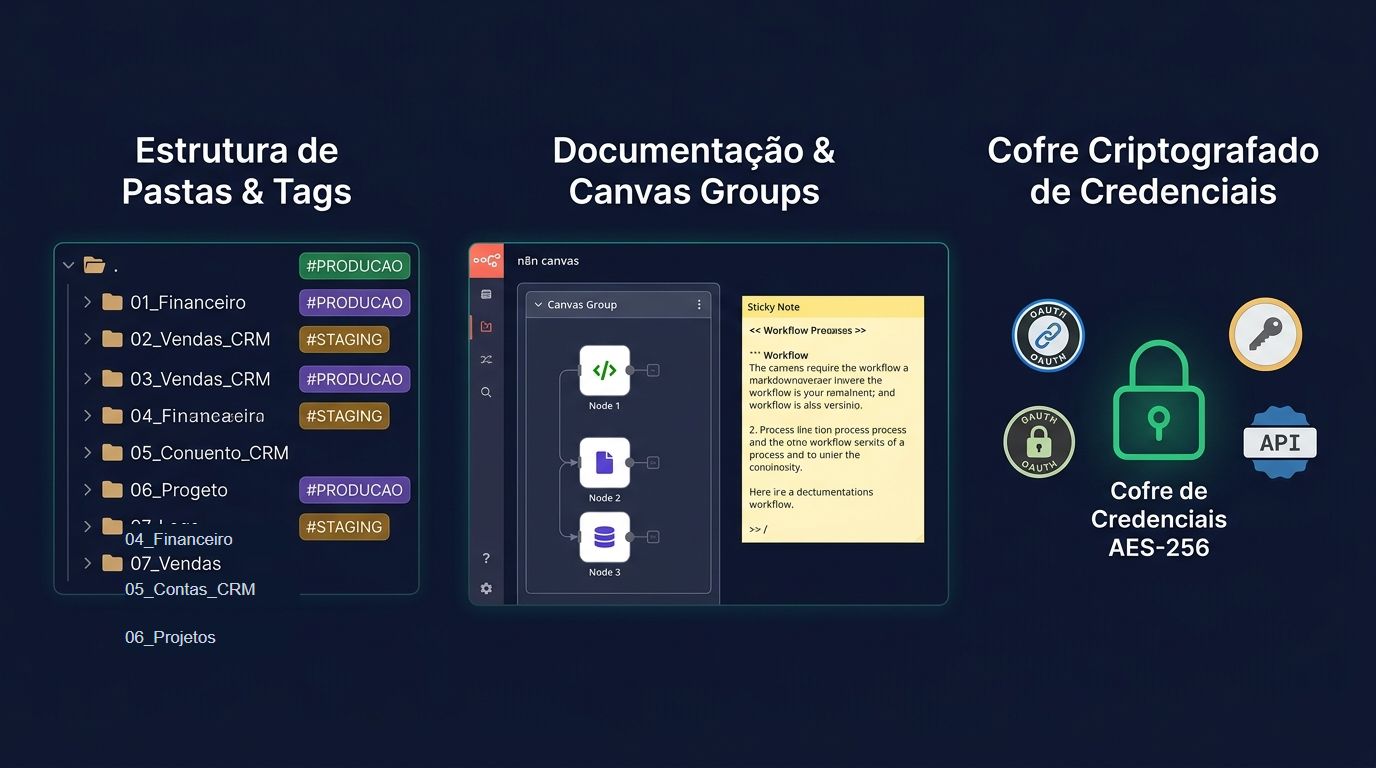Click the shuffle arrows icon in the sidebar
1376x768 pixels.
486,359
